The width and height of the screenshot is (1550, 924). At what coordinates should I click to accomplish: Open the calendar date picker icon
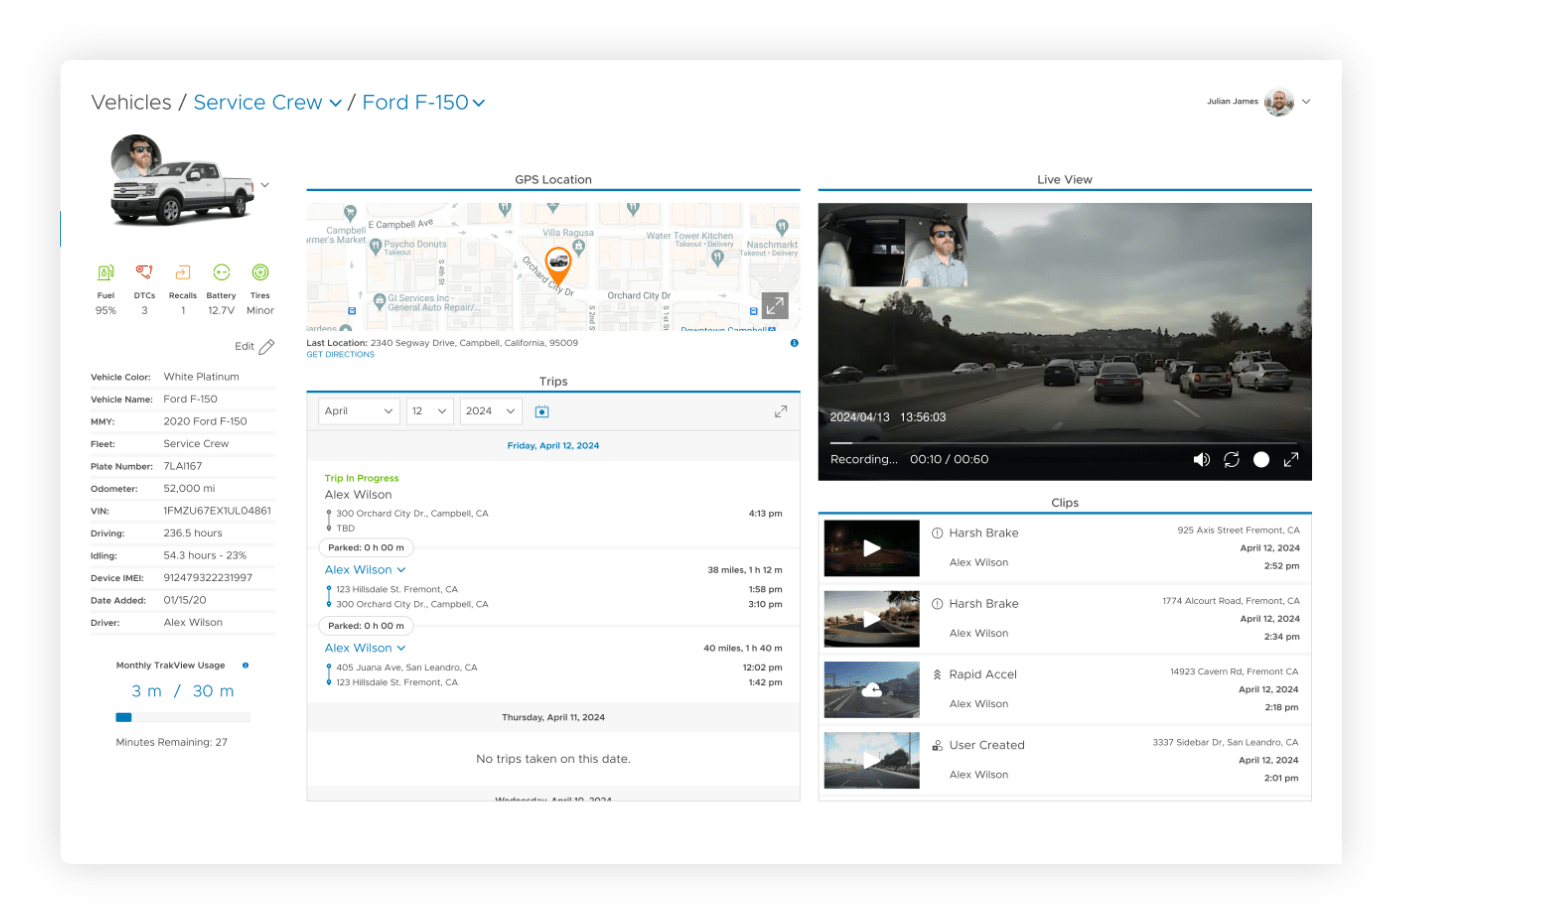pyautogui.click(x=542, y=412)
